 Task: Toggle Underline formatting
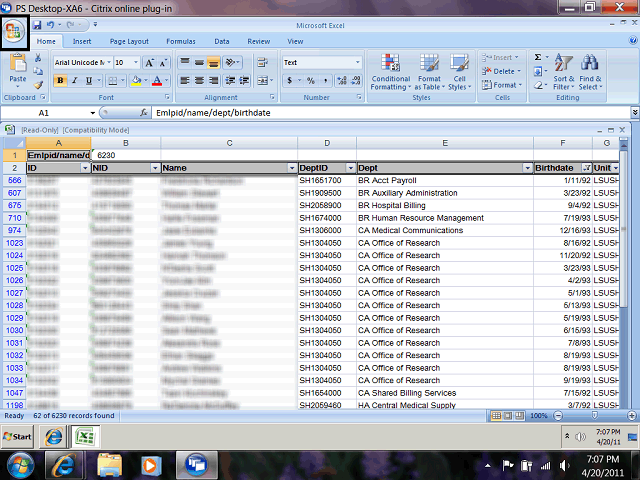(88, 81)
